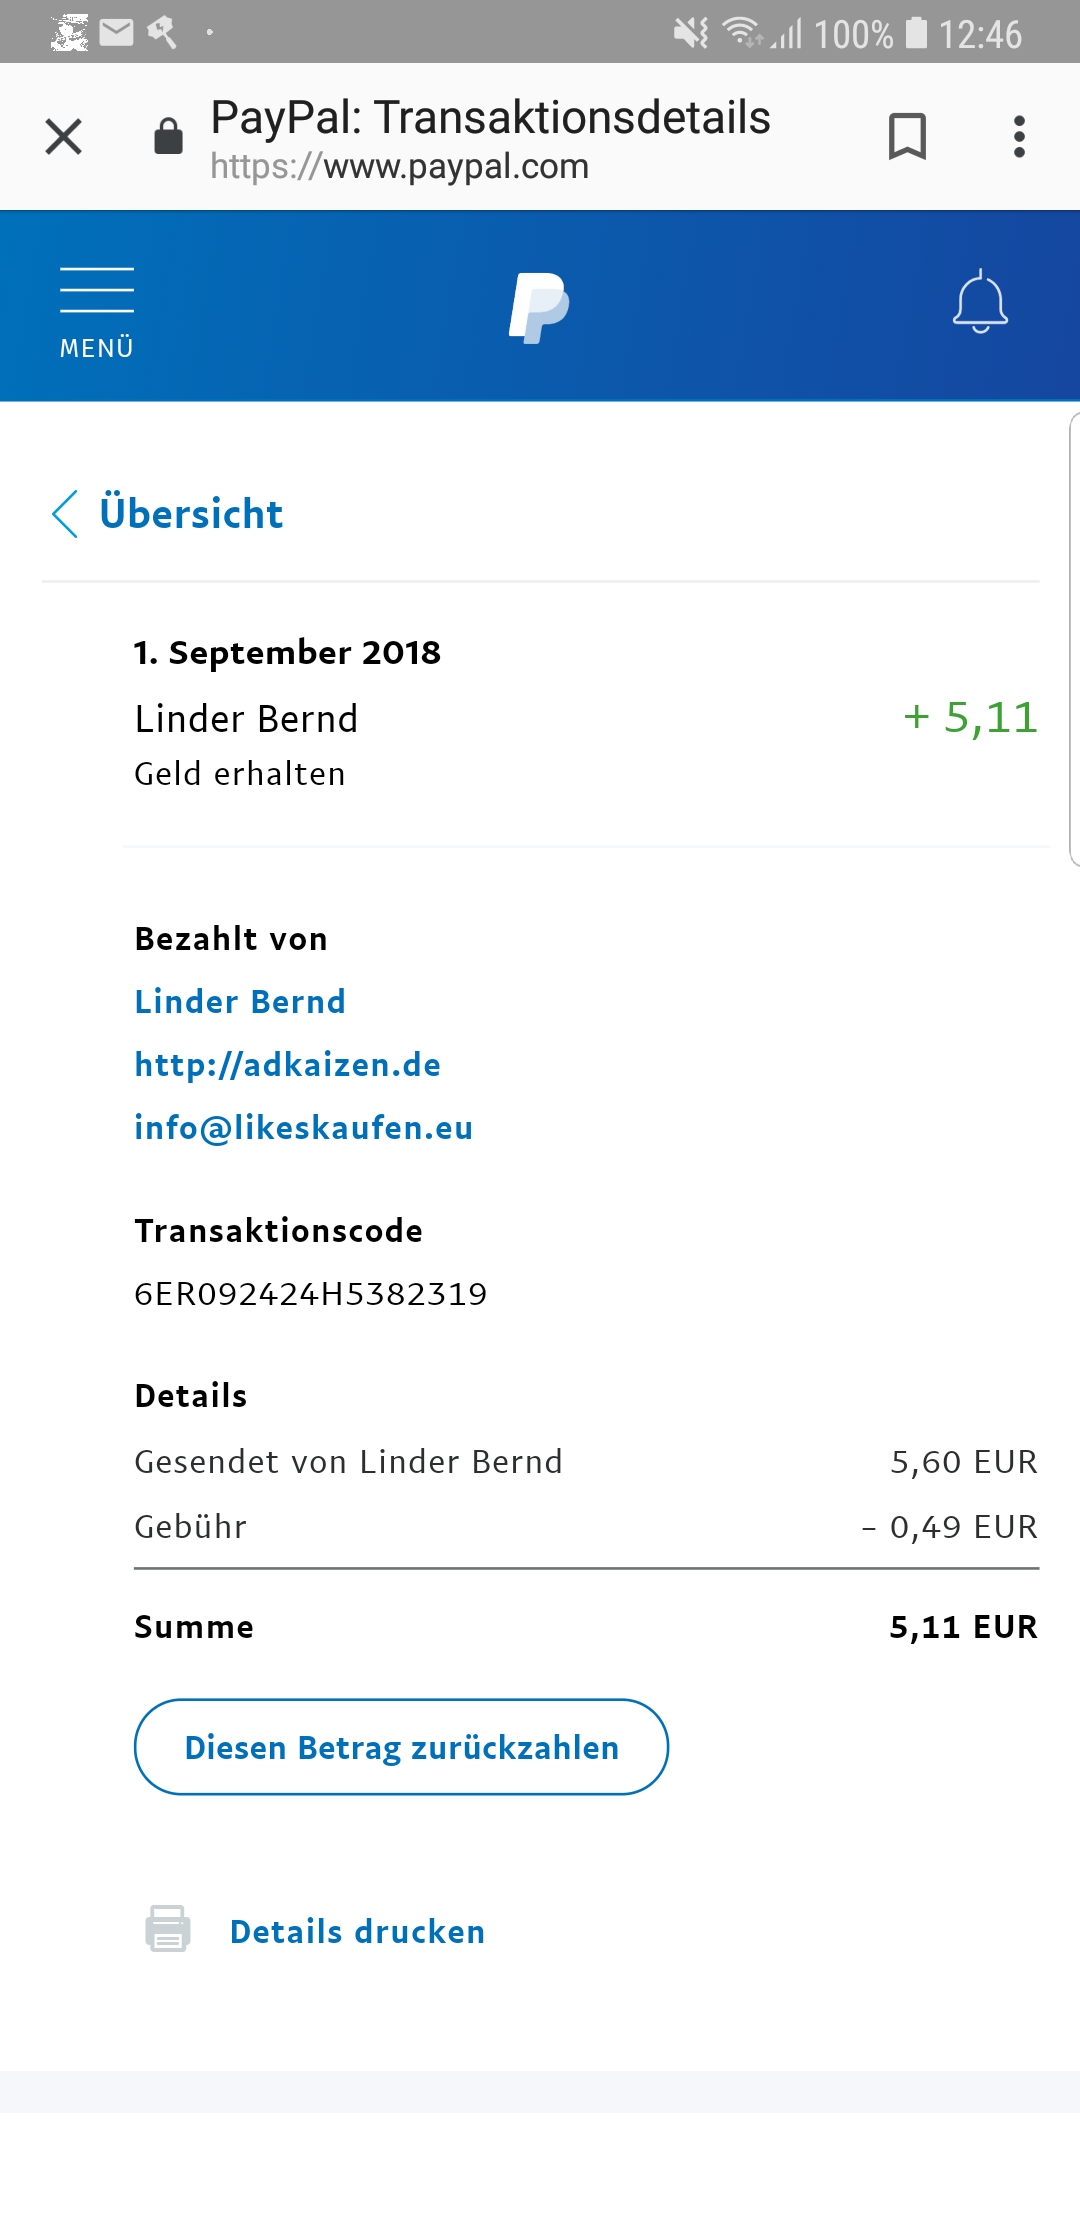Open the browser three-dot overflow menu
1080x2220 pixels.
1019,137
